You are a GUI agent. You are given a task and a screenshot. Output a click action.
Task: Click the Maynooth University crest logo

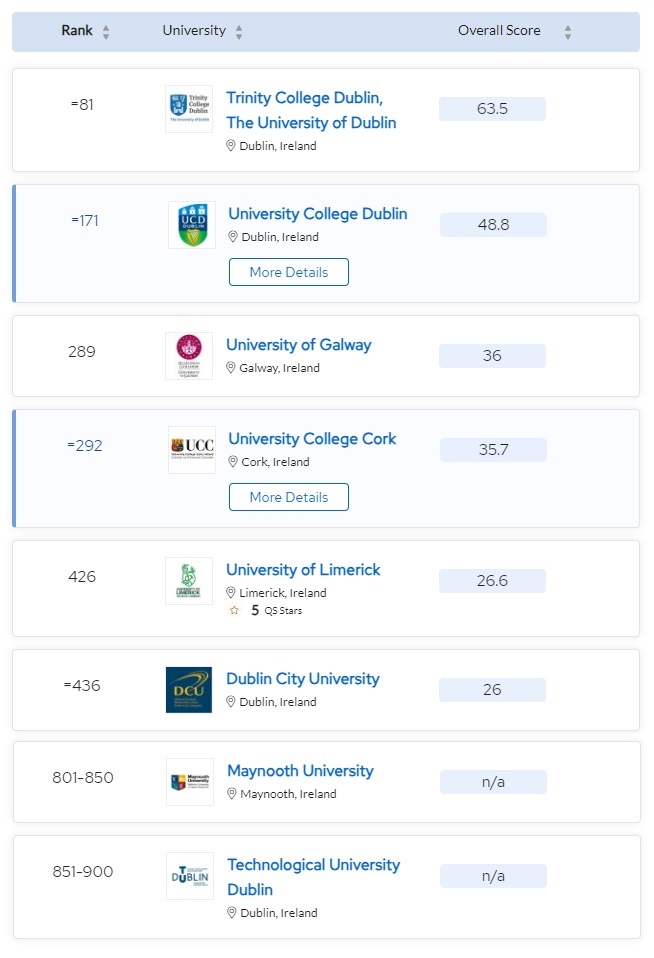pos(190,781)
